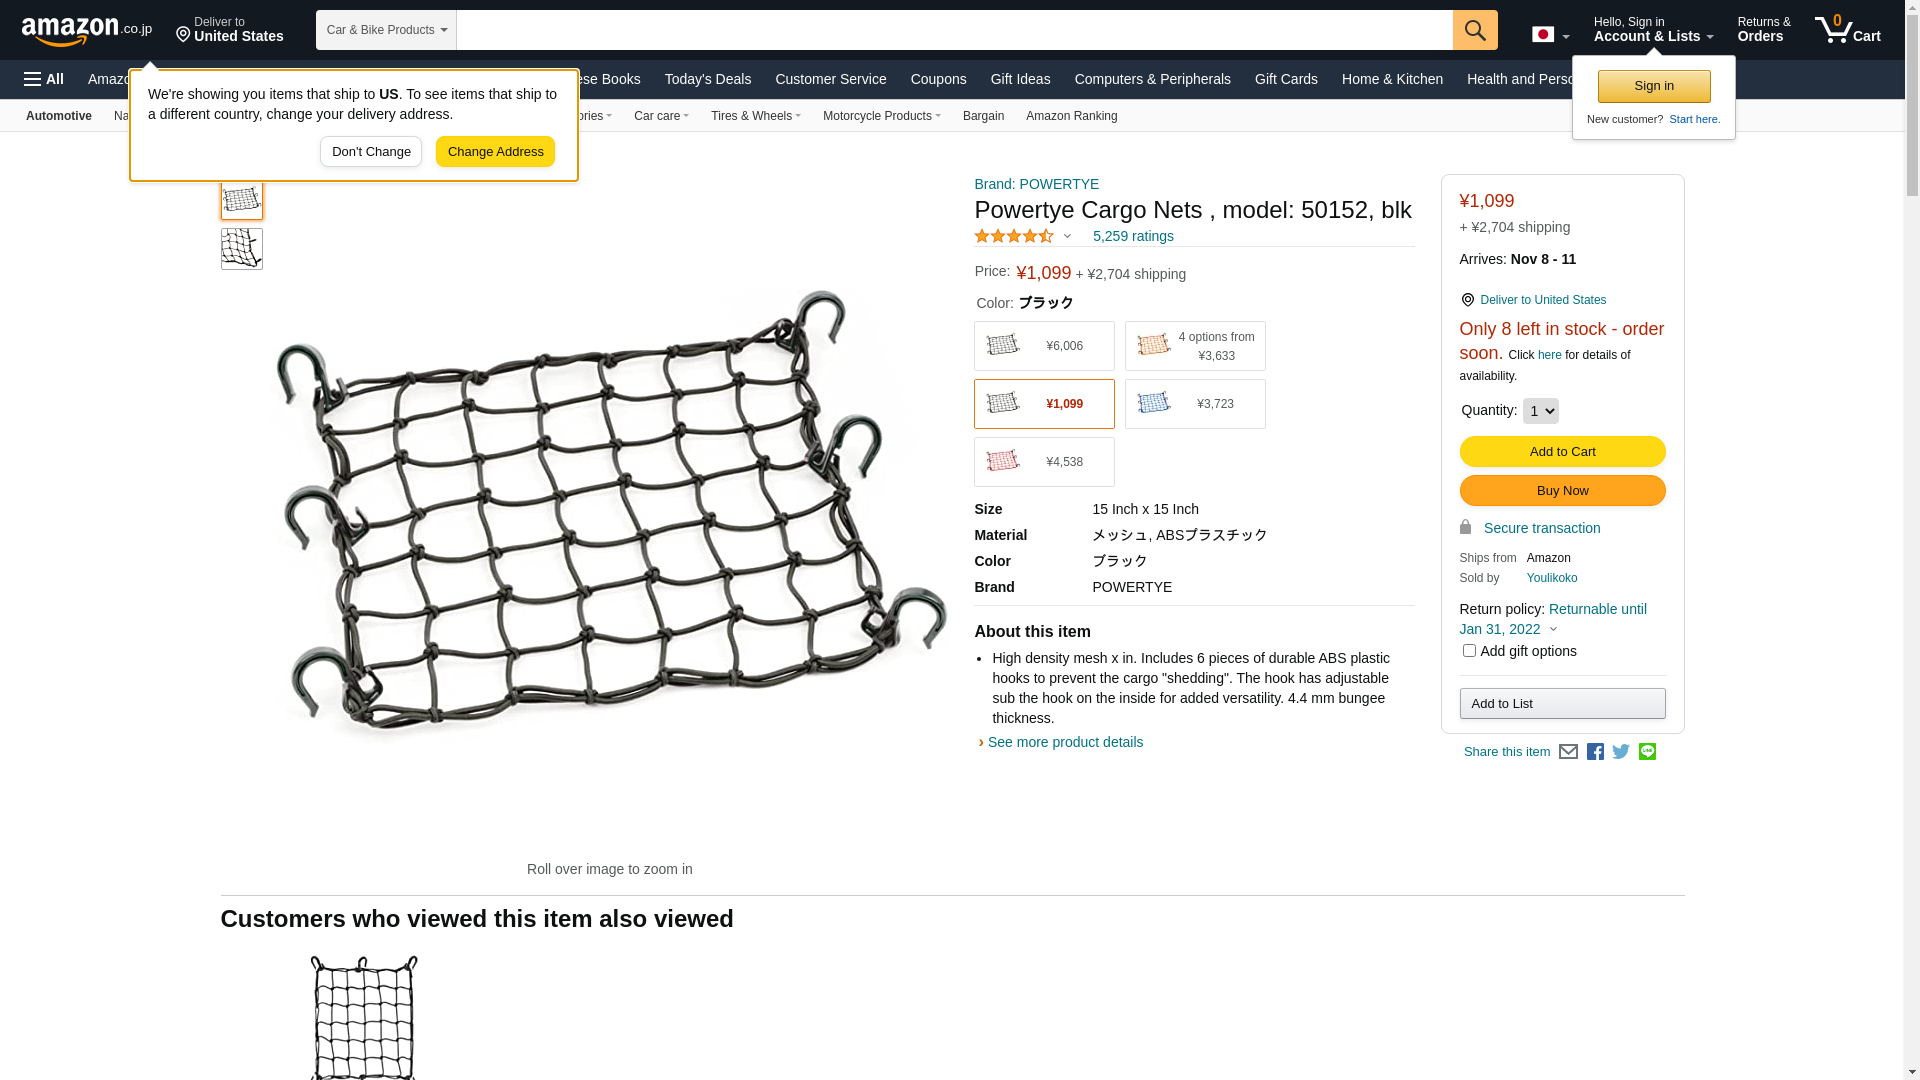Share this item on Twitter
This screenshot has width=1920, height=1080.
[x=1621, y=752]
